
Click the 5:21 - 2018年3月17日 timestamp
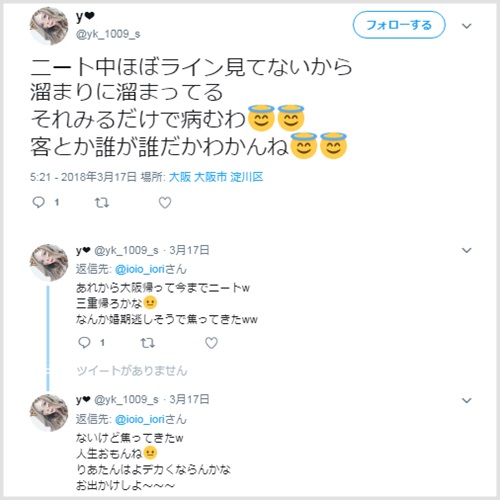click(83, 177)
